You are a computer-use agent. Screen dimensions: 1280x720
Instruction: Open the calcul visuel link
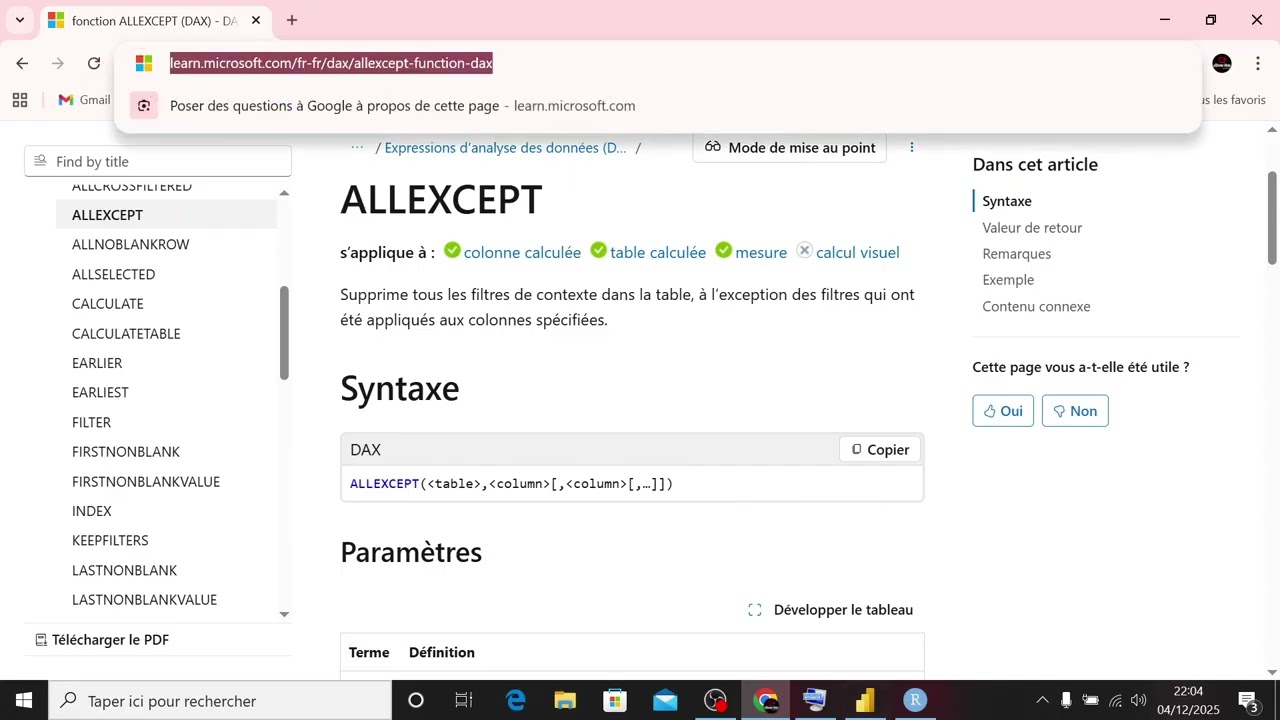click(x=858, y=252)
